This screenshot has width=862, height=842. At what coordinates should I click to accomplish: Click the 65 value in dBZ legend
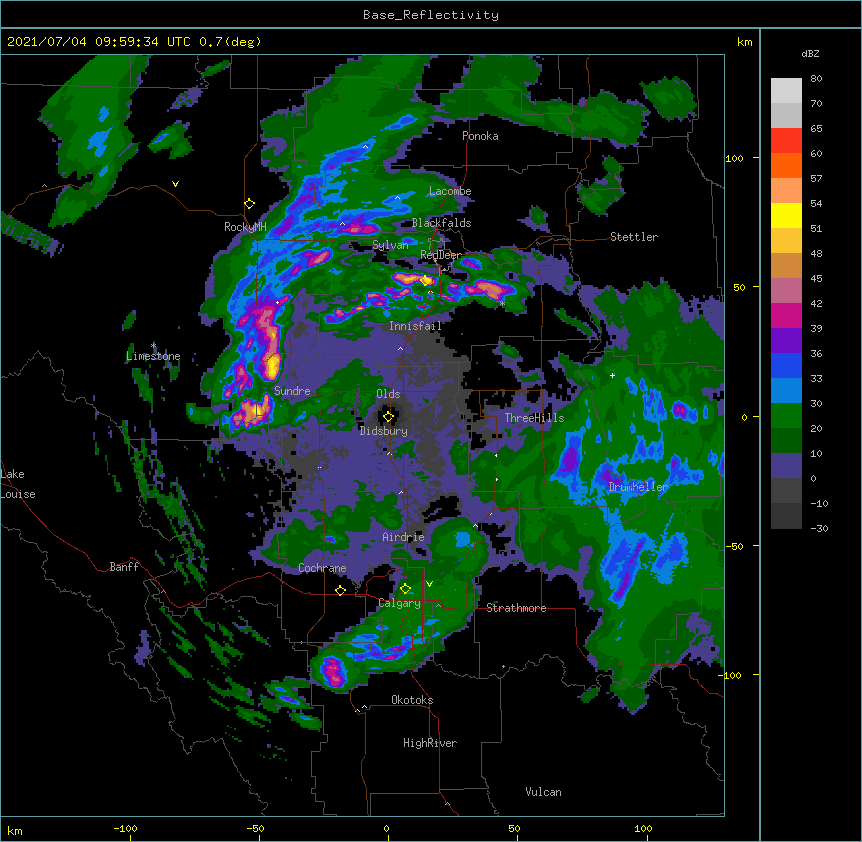pyautogui.click(x=816, y=128)
